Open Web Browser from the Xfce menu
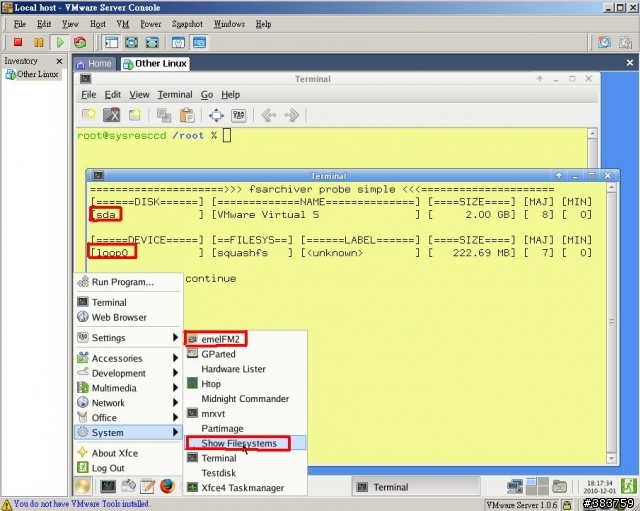Viewport: 640px width, 511px height. coord(128,317)
